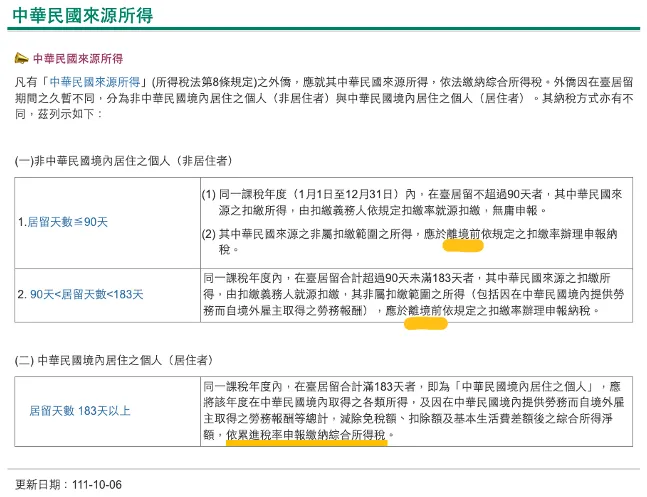
Task: Click the text 更新日期：111-10-06
Action: (x=68, y=484)
